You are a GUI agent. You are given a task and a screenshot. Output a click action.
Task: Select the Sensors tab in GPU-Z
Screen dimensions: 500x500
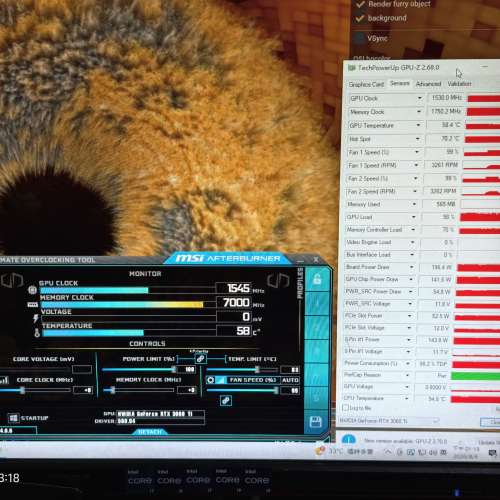coord(400,83)
